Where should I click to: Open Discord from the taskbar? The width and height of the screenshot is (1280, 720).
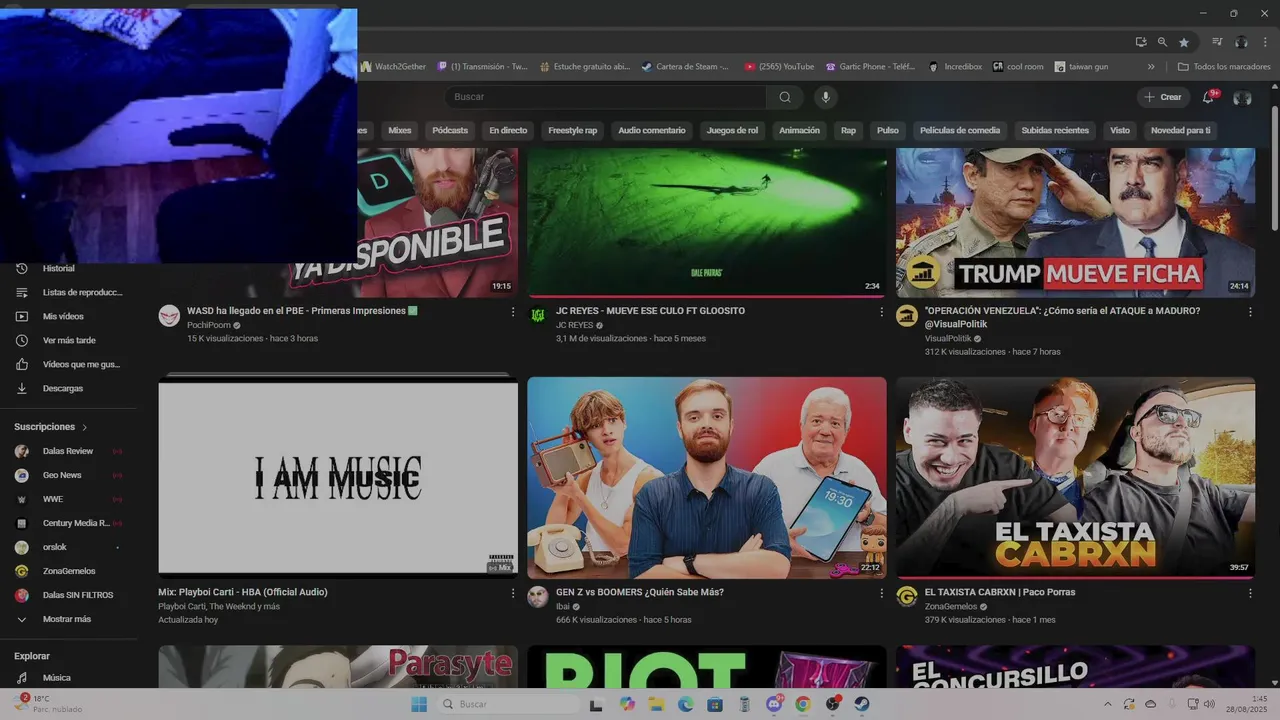click(774, 704)
